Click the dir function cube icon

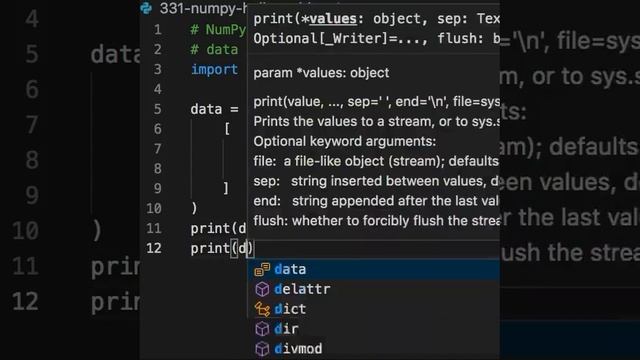[262, 329]
